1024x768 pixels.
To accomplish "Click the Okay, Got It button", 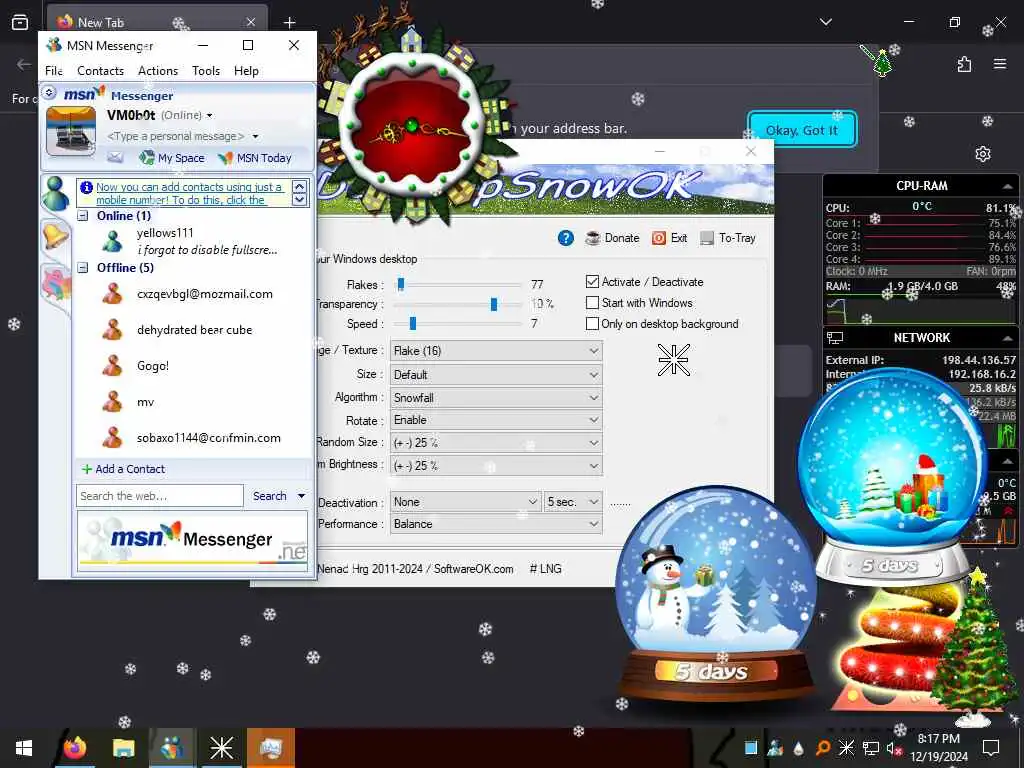I will (x=801, y=130).
